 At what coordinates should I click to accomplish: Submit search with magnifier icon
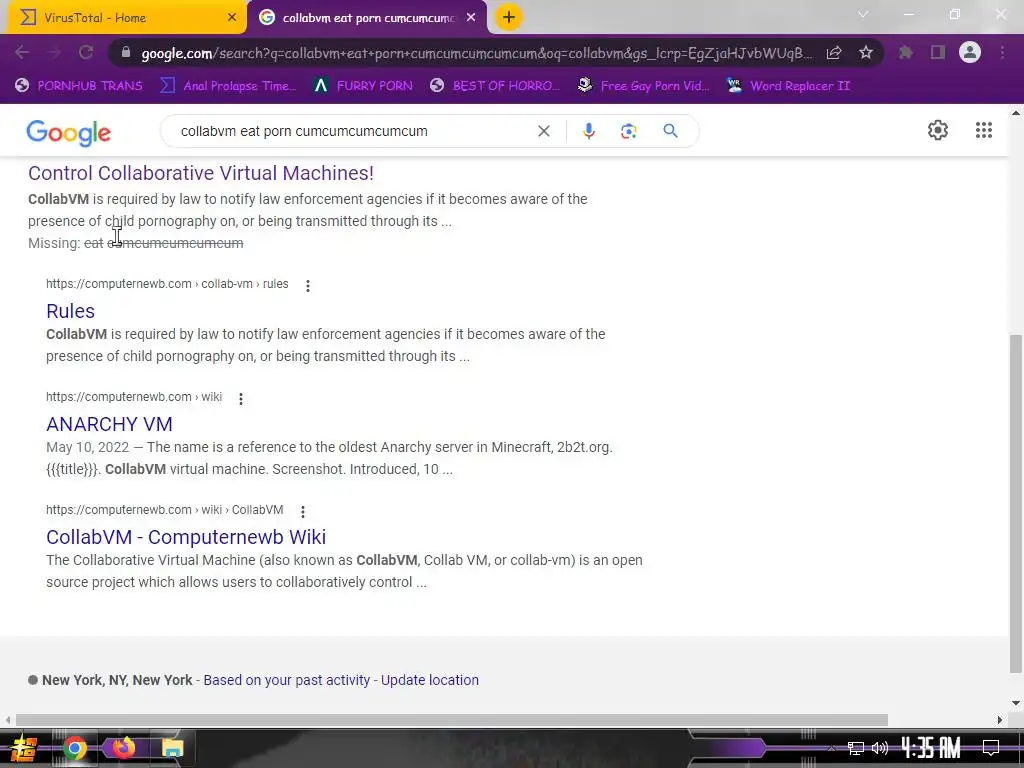670,131
